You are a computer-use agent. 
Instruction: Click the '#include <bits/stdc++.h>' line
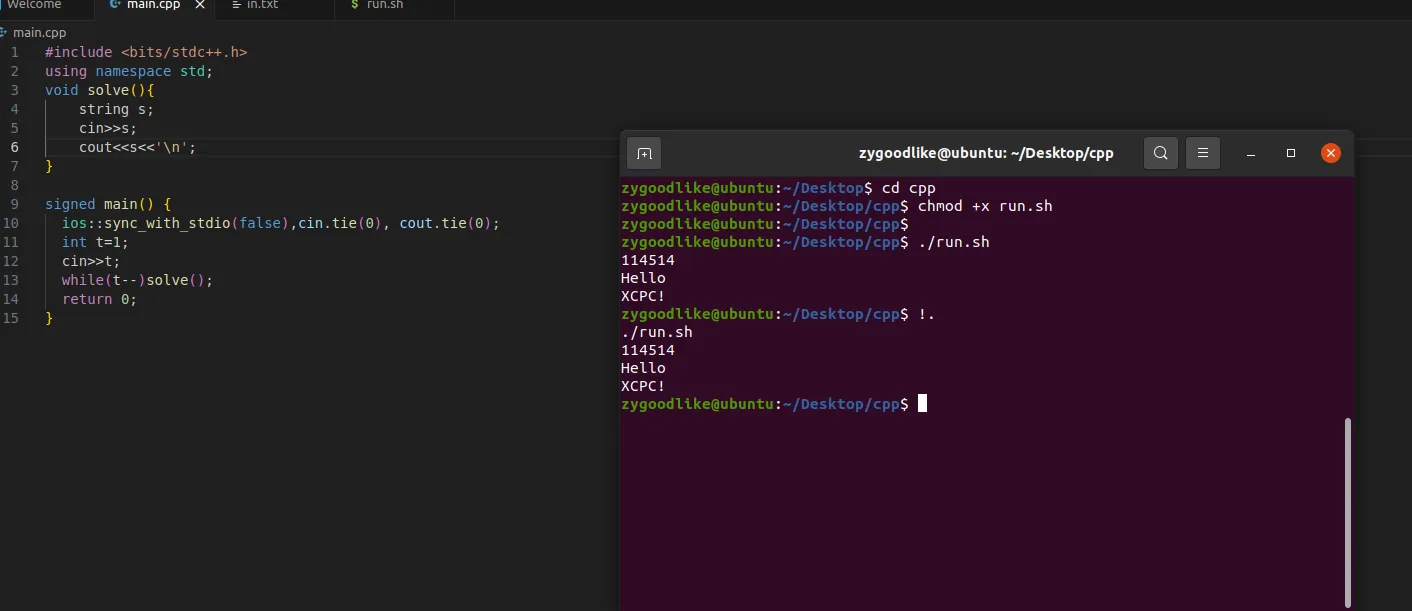pyautogui.click(x=146, y=52)
